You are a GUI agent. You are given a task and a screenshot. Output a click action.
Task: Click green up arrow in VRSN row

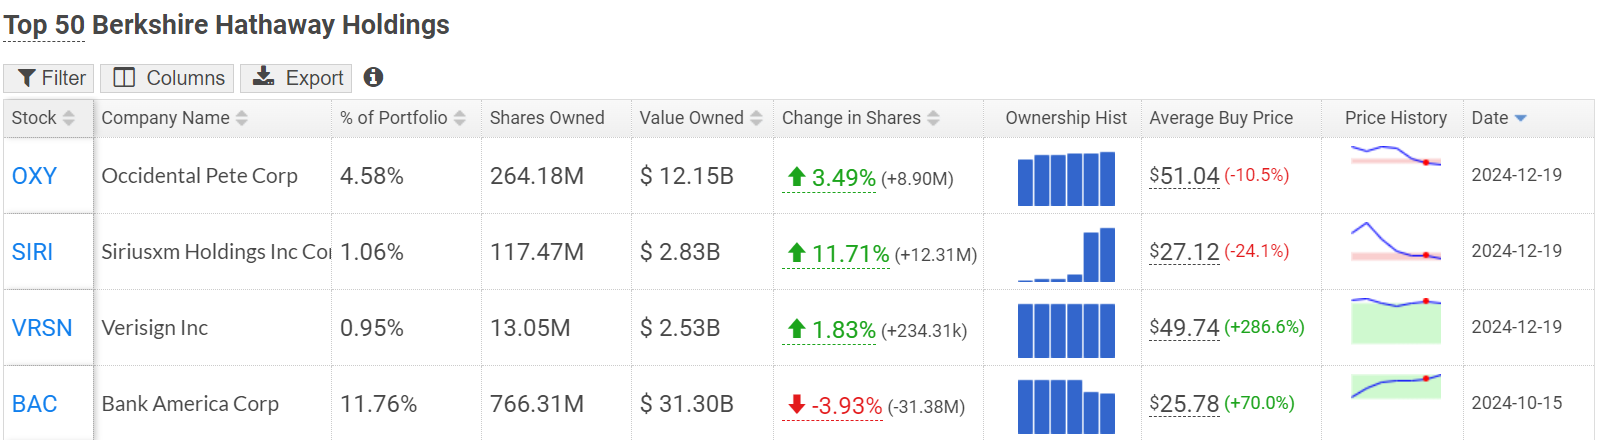796,329
